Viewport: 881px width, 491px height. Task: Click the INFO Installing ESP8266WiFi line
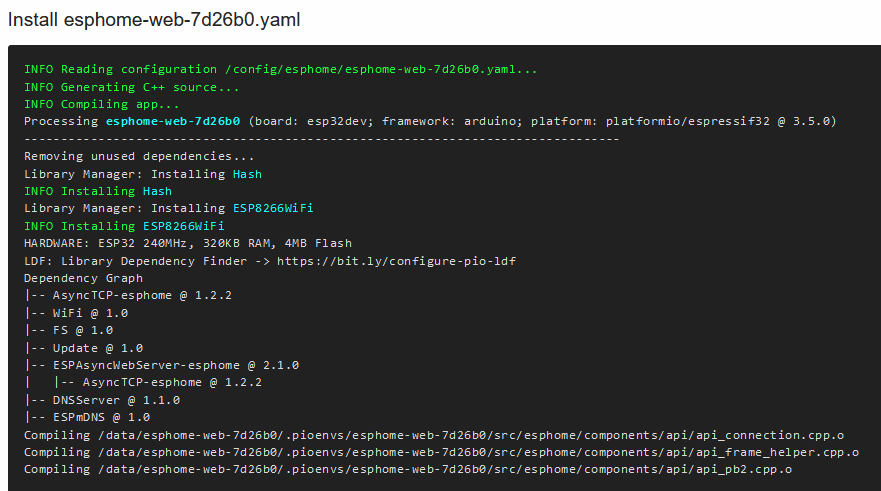pos(124,226)
